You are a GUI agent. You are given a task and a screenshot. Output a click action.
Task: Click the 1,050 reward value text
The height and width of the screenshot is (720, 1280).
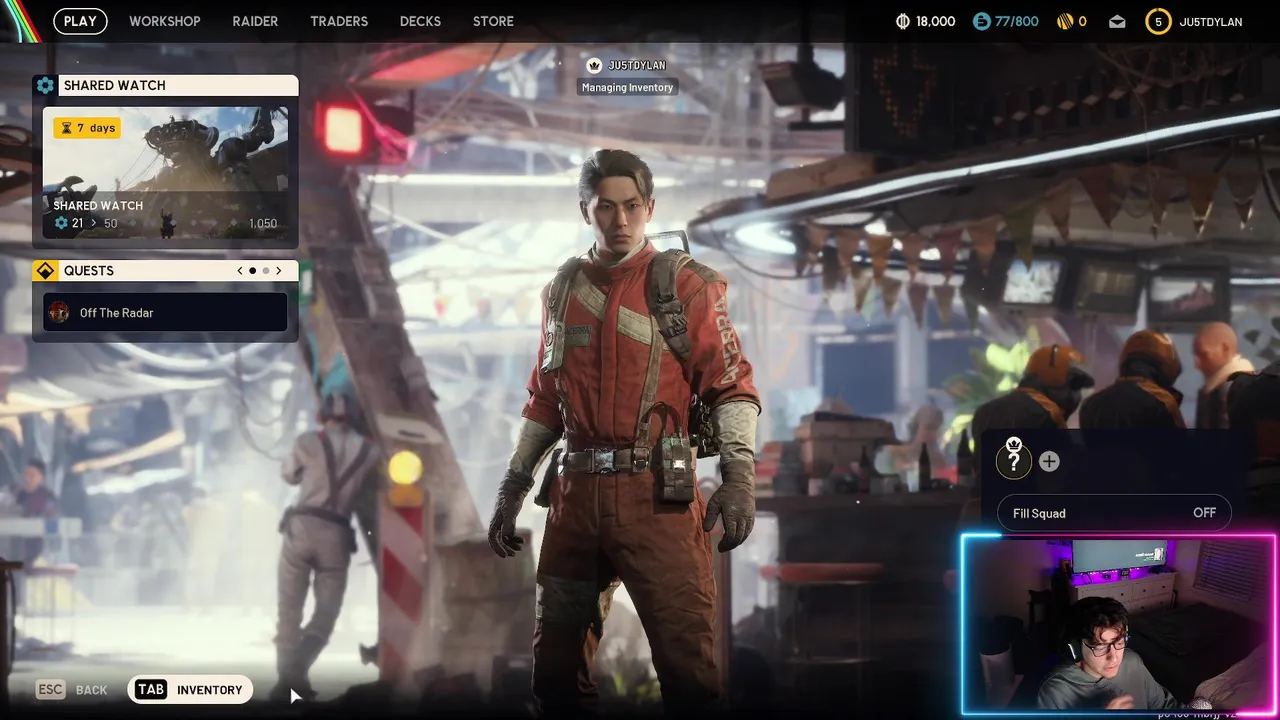(263, 224)
